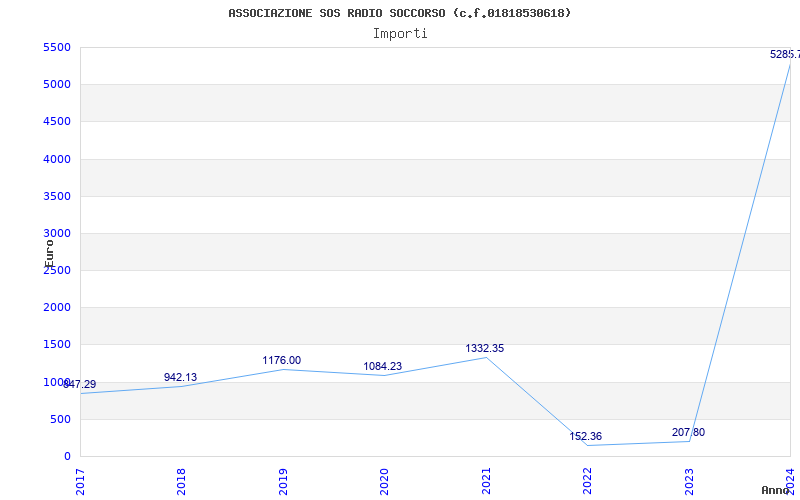Click the 2023 x-axis year label

tap(689, 482)
